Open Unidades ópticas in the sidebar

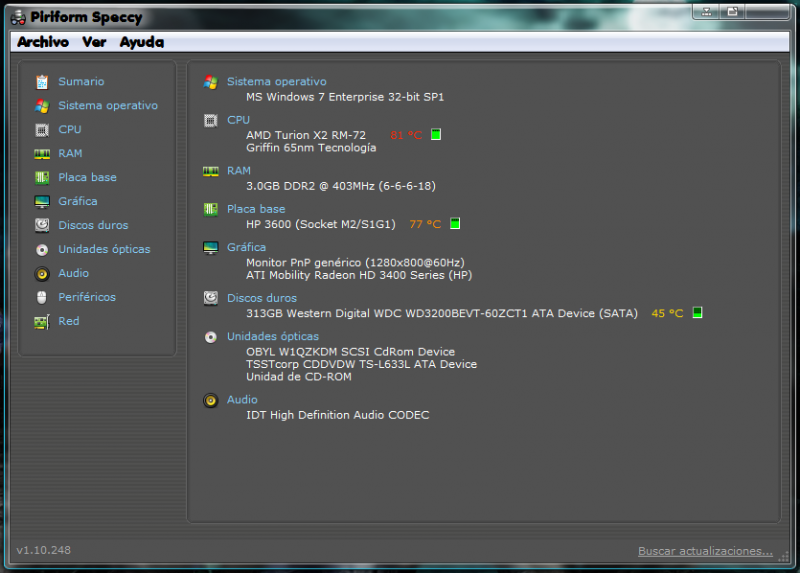pos(104,250)
